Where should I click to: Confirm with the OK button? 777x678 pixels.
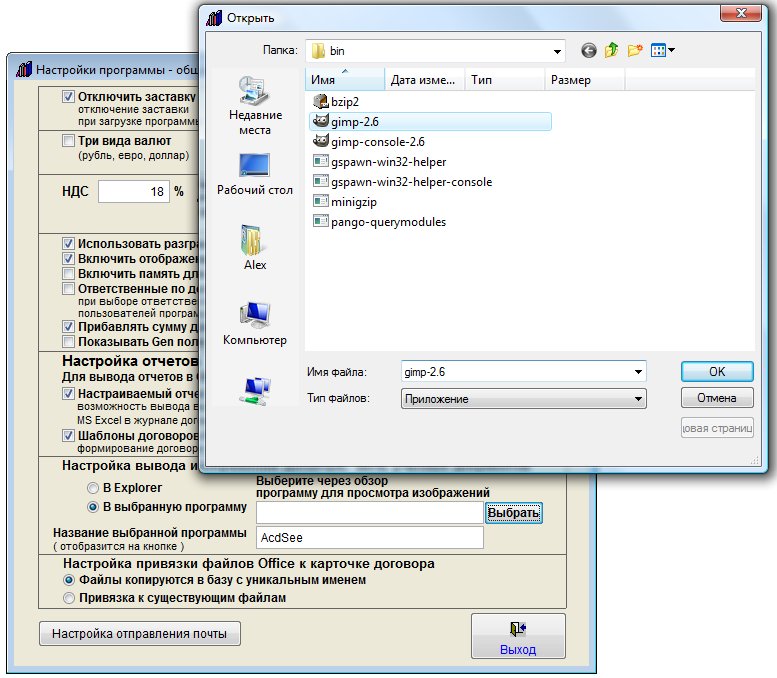coord(717,372)
